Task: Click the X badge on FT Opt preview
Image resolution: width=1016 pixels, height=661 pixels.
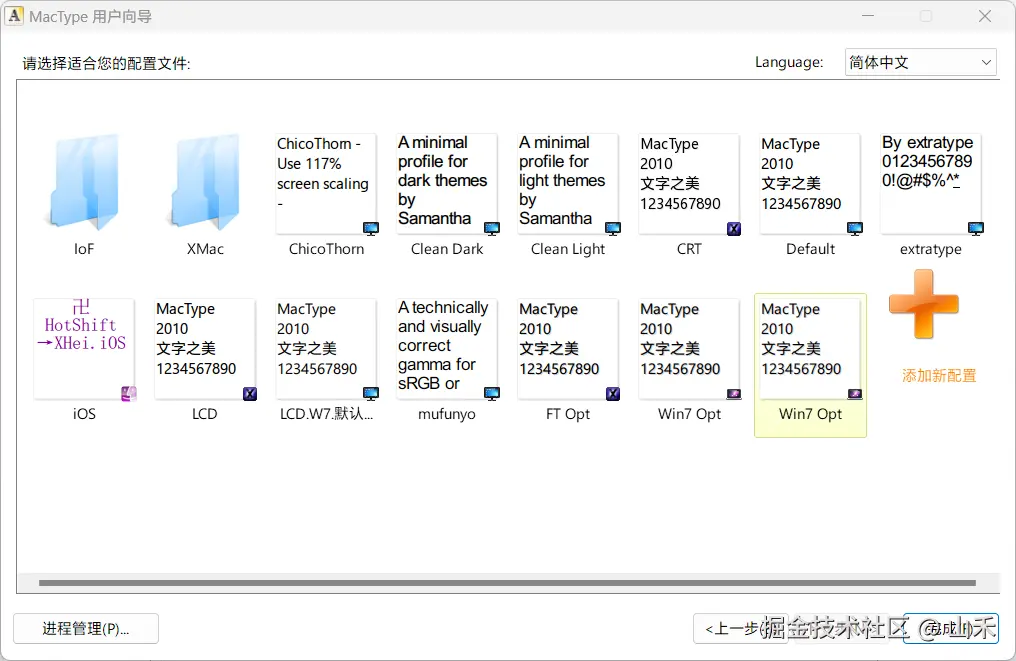Action: [612, 393]
